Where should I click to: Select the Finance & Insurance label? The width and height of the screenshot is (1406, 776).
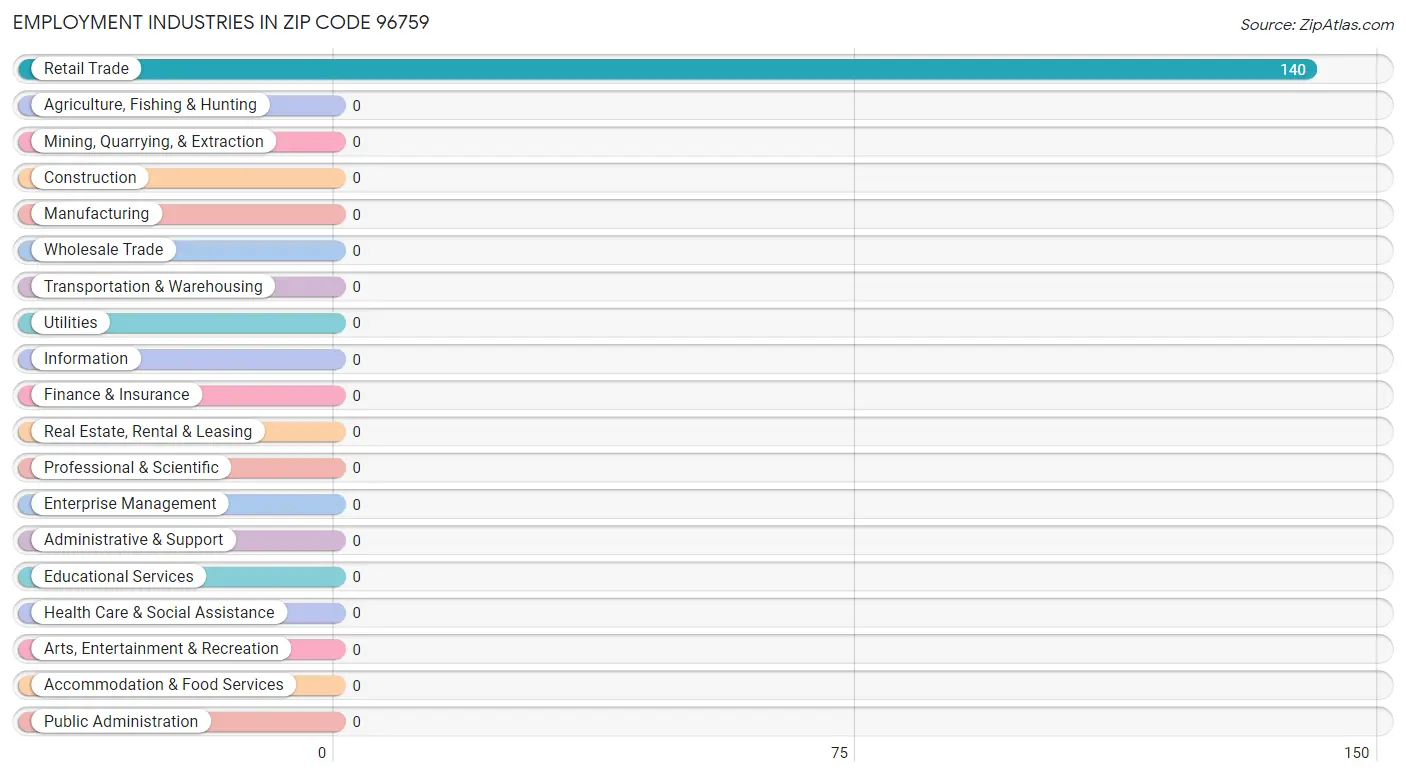click(x=116, y=395)
